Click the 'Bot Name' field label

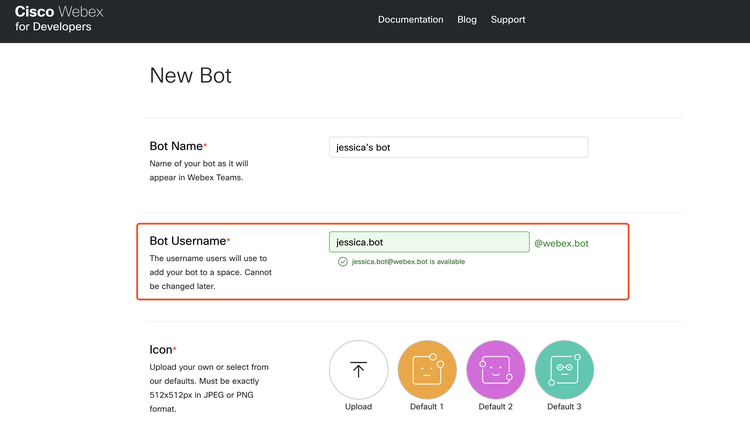(x=176, y=146)
